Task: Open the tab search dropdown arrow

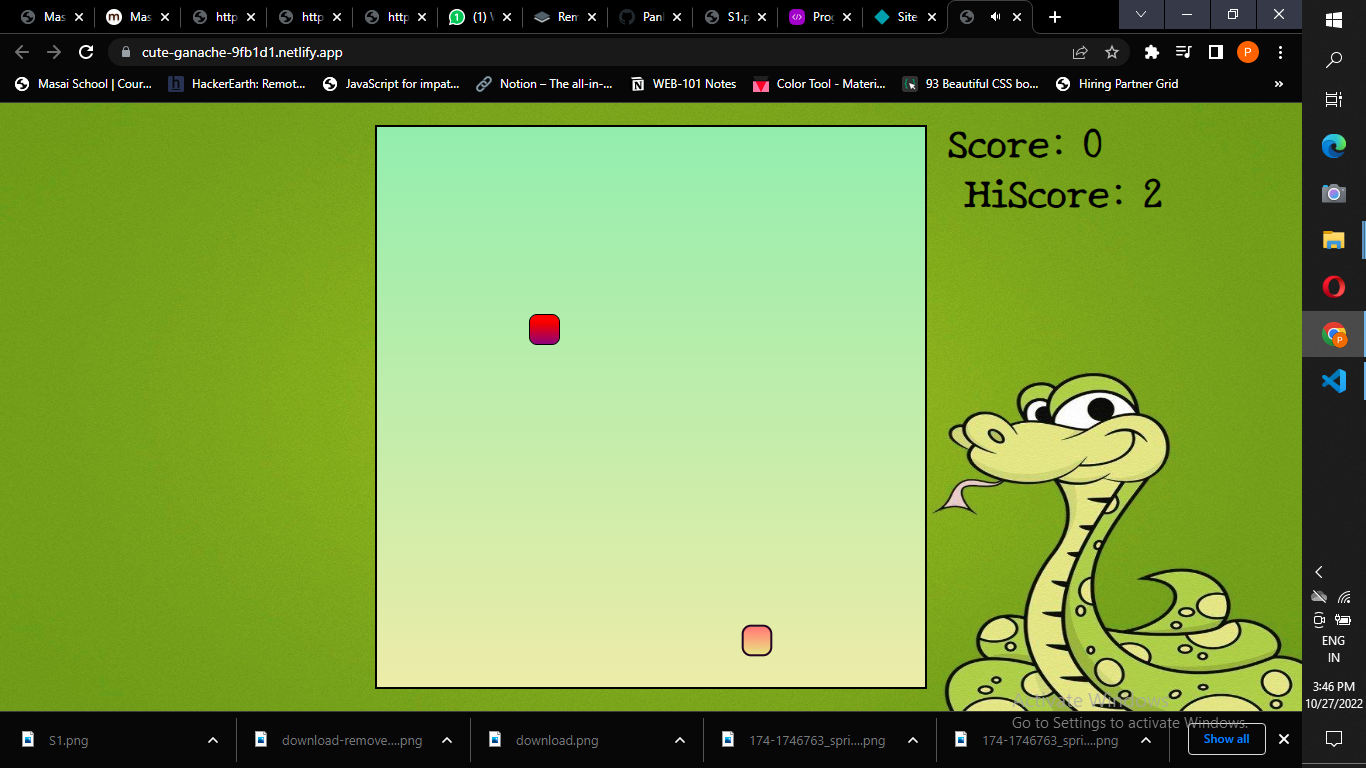Action: pyautogui.click(x=1141, y=15)
